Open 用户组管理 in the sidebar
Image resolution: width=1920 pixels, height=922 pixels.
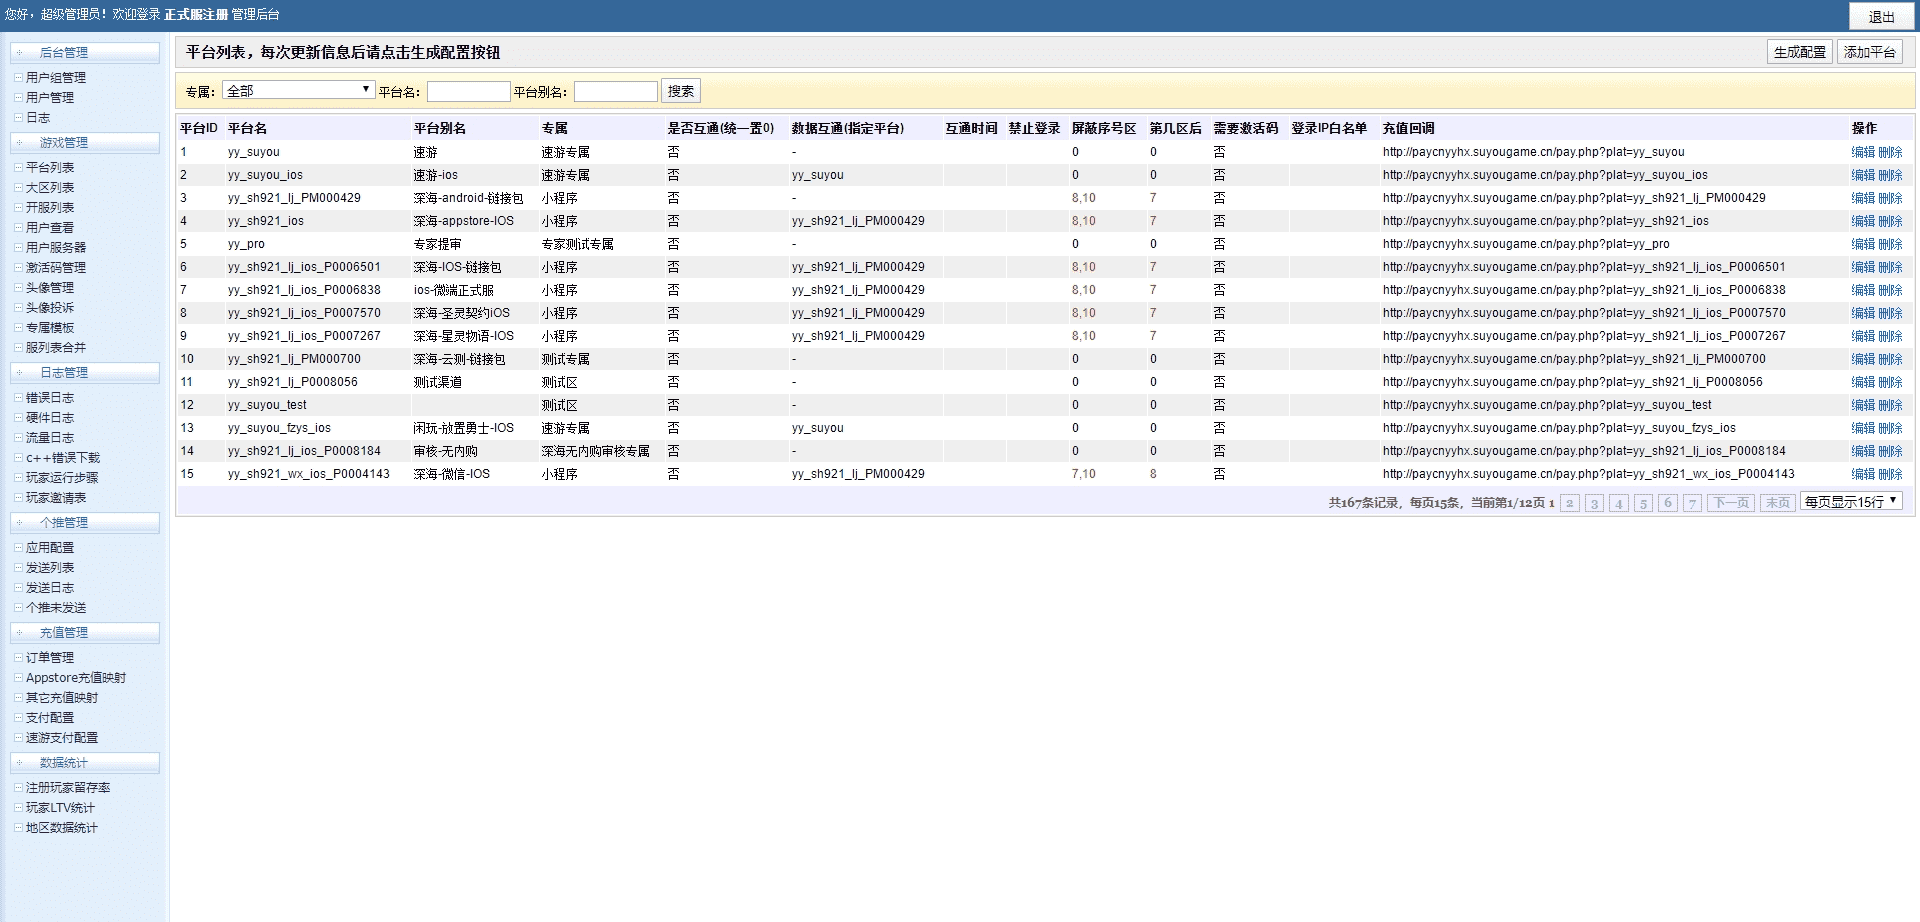coord(56,78)
